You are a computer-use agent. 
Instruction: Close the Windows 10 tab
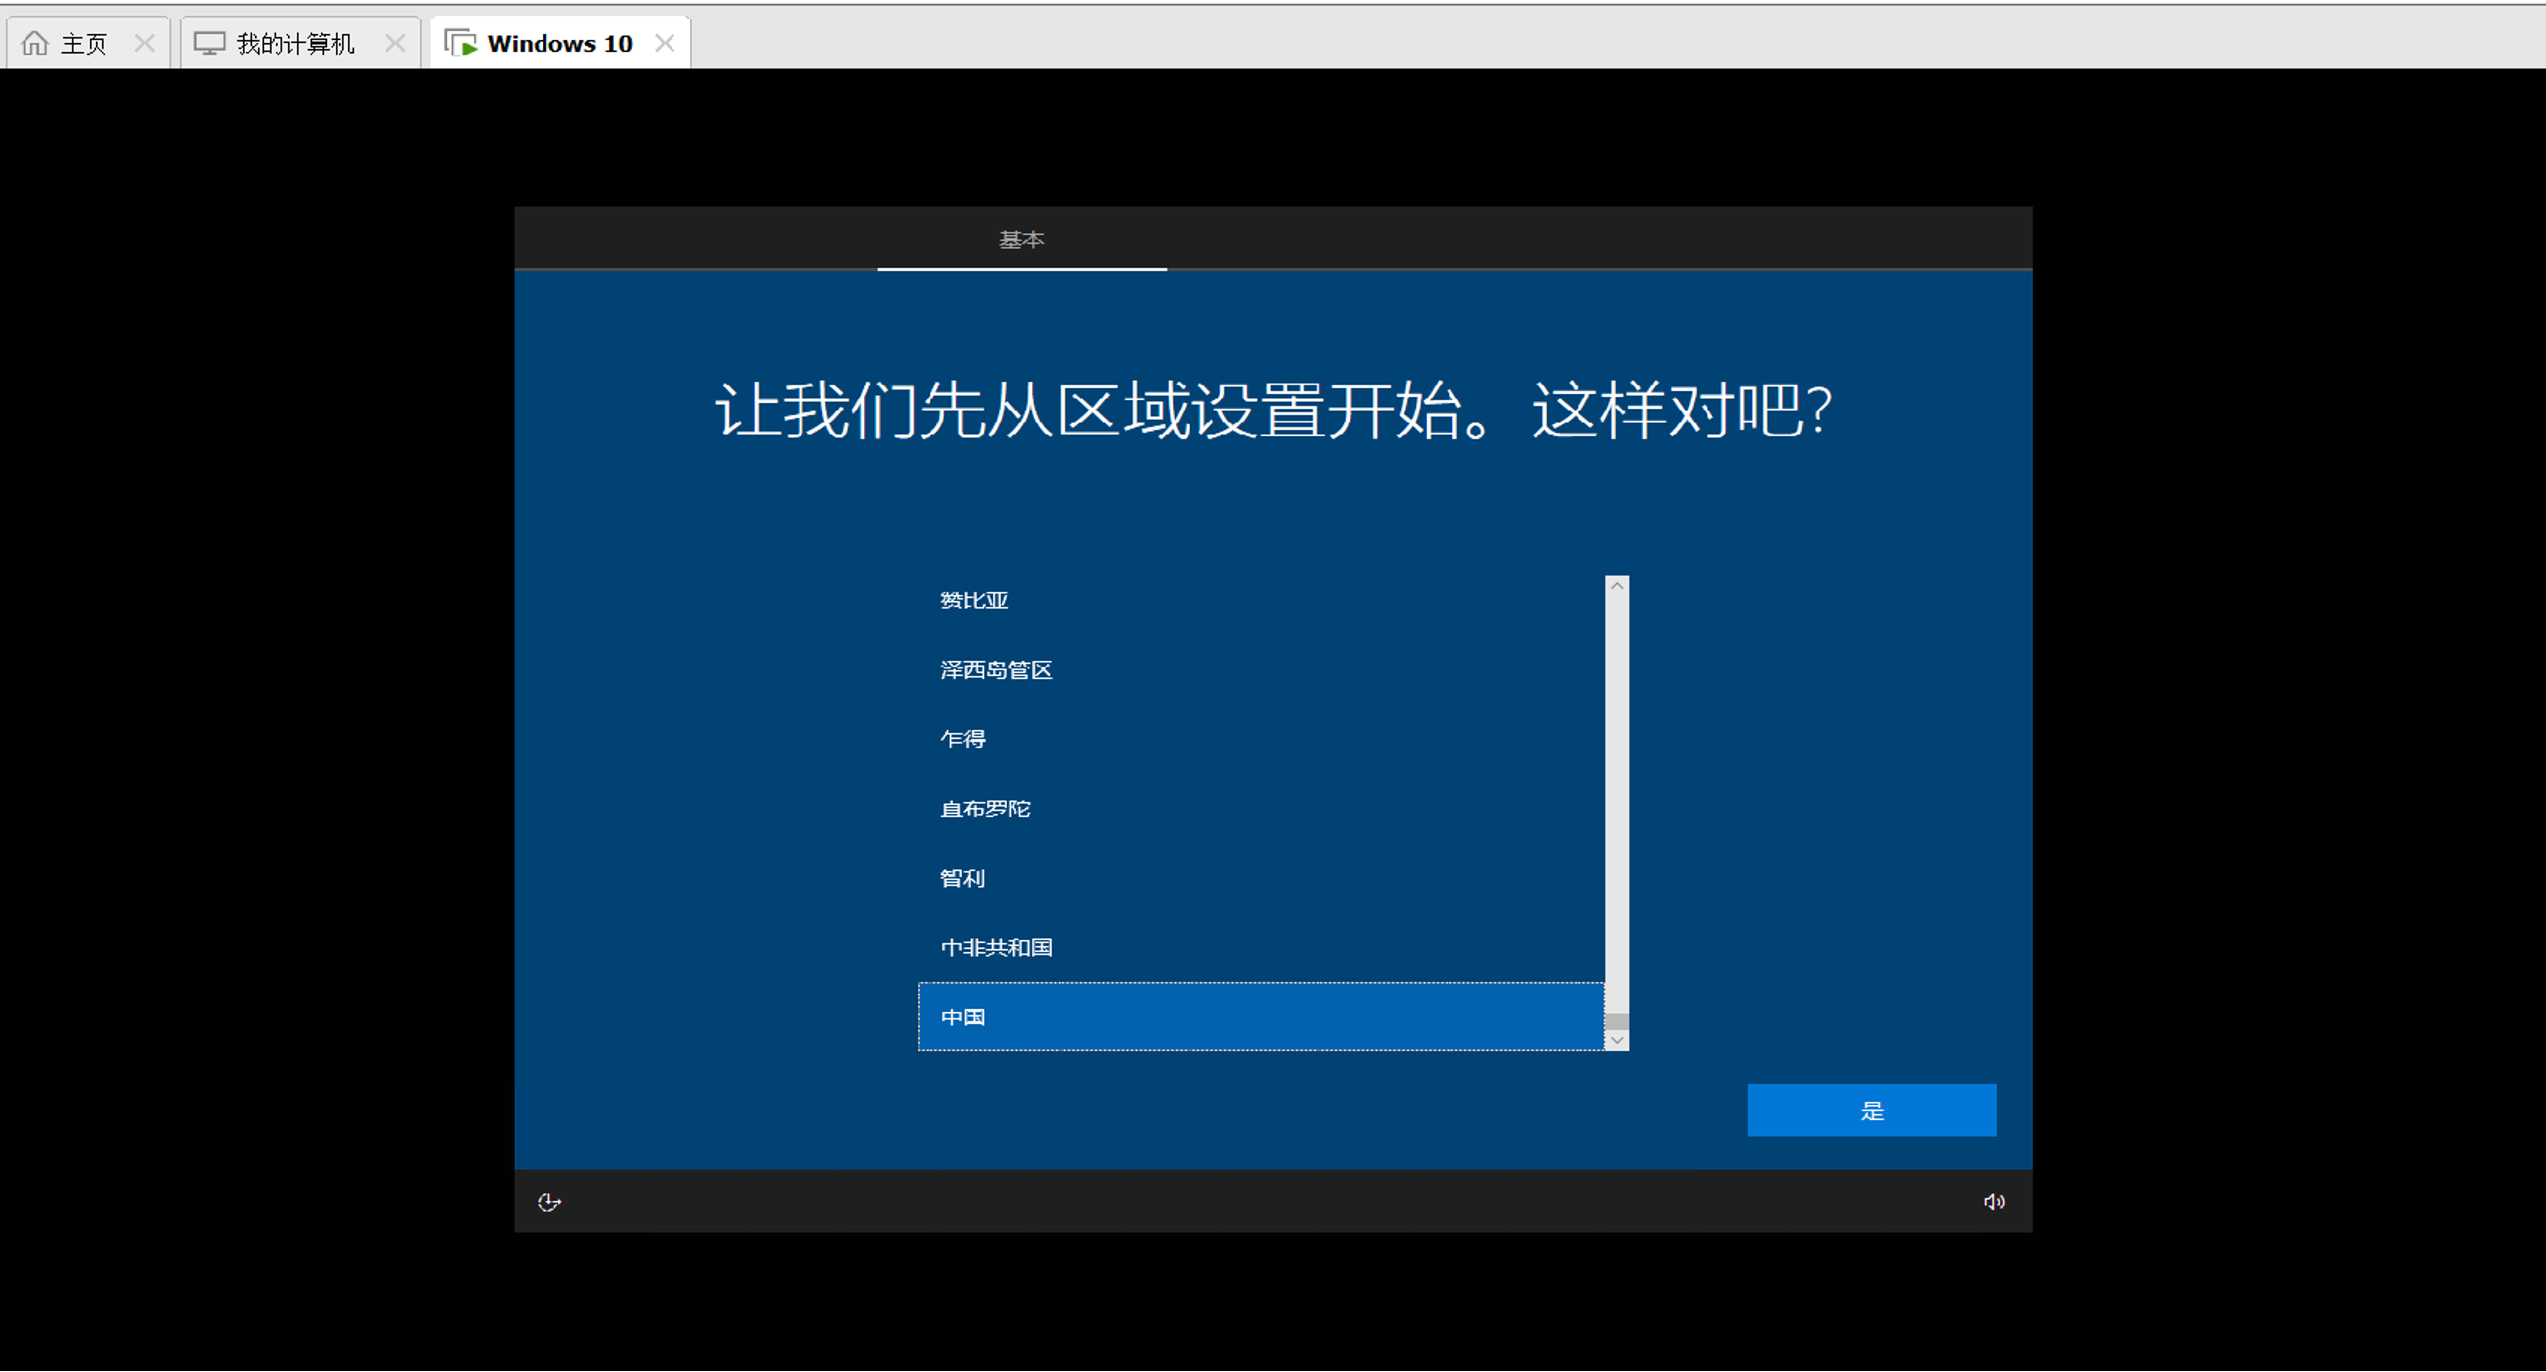pyautogui.click(x=665, y=43)
